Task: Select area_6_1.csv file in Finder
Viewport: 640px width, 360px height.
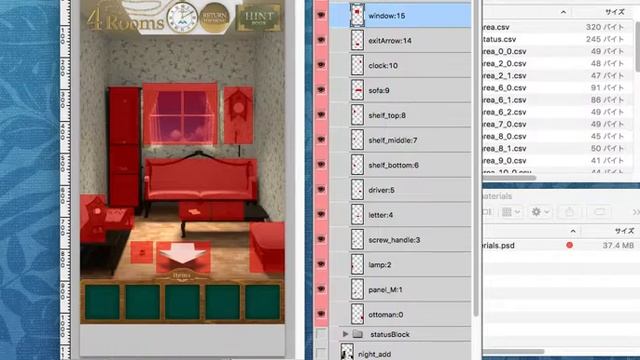Action: [558, 100]
